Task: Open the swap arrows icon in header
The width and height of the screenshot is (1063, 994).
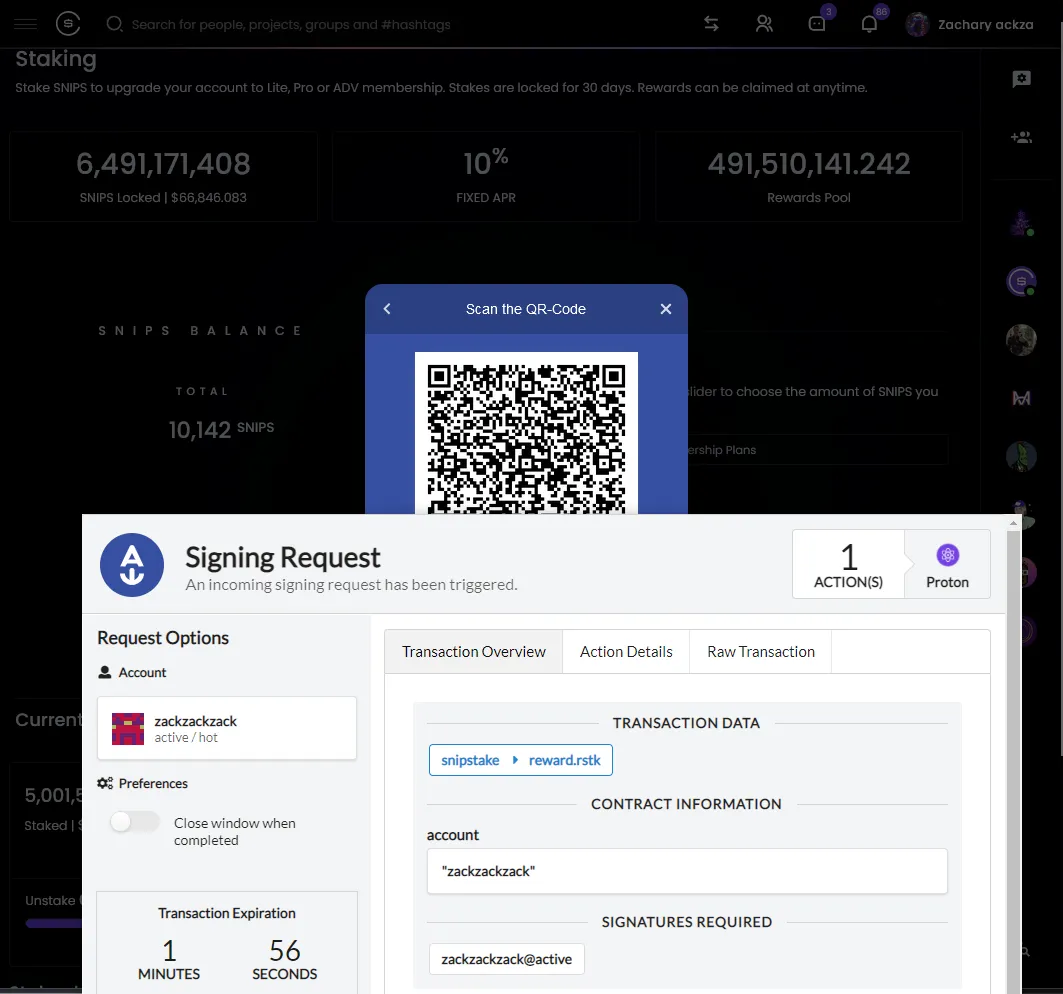Action: coord(711,24)
